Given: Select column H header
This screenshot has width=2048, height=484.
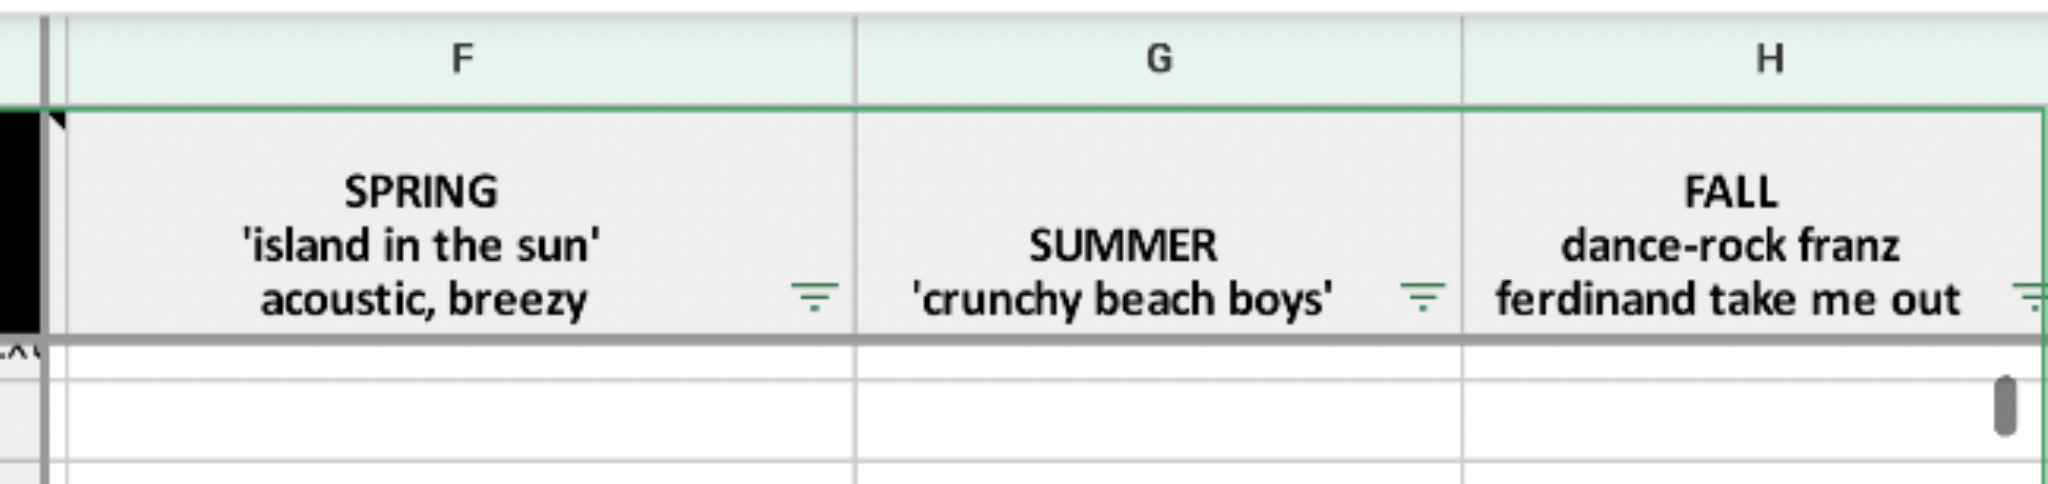Looking at the screenshot, I should click(x=1769, y=59).
